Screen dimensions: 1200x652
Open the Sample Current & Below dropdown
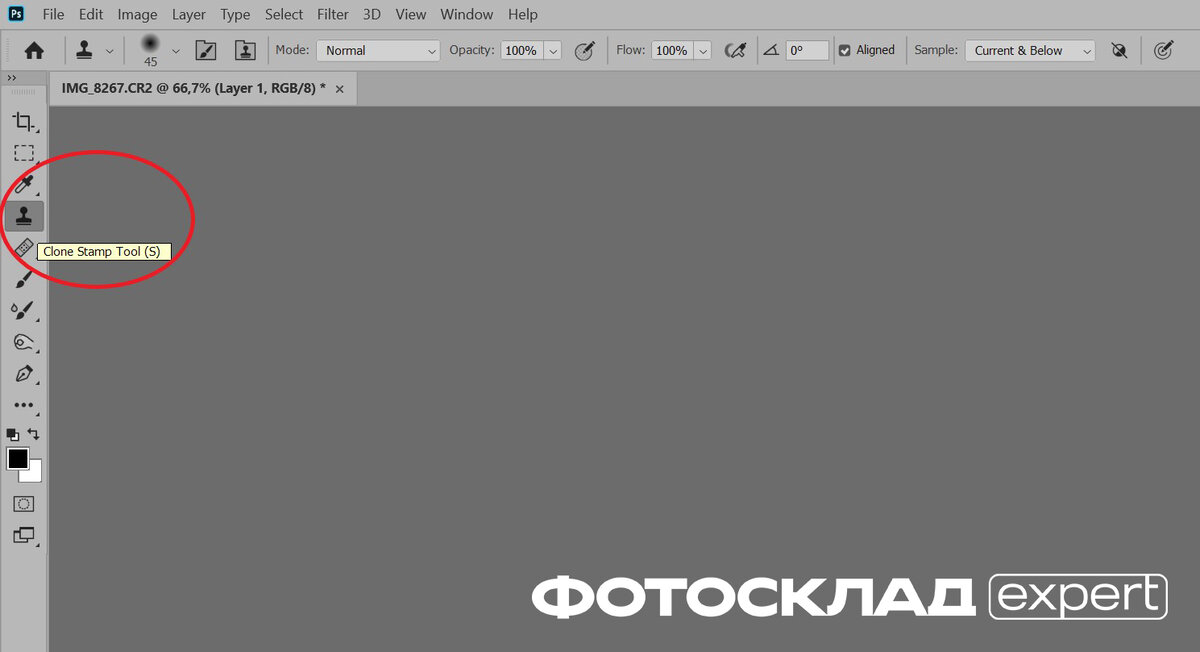pyautogui.click(x=1030, y=50)
